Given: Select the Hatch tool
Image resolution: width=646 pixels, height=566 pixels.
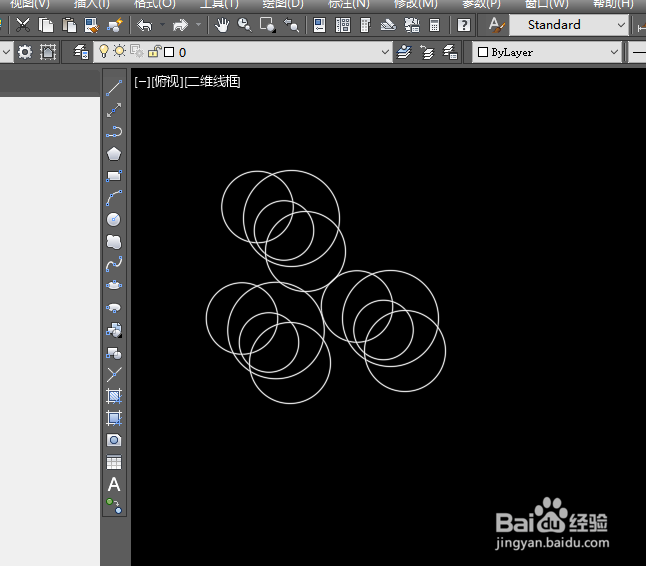Looking at the screenshot, I should click(x=114, y=396).
